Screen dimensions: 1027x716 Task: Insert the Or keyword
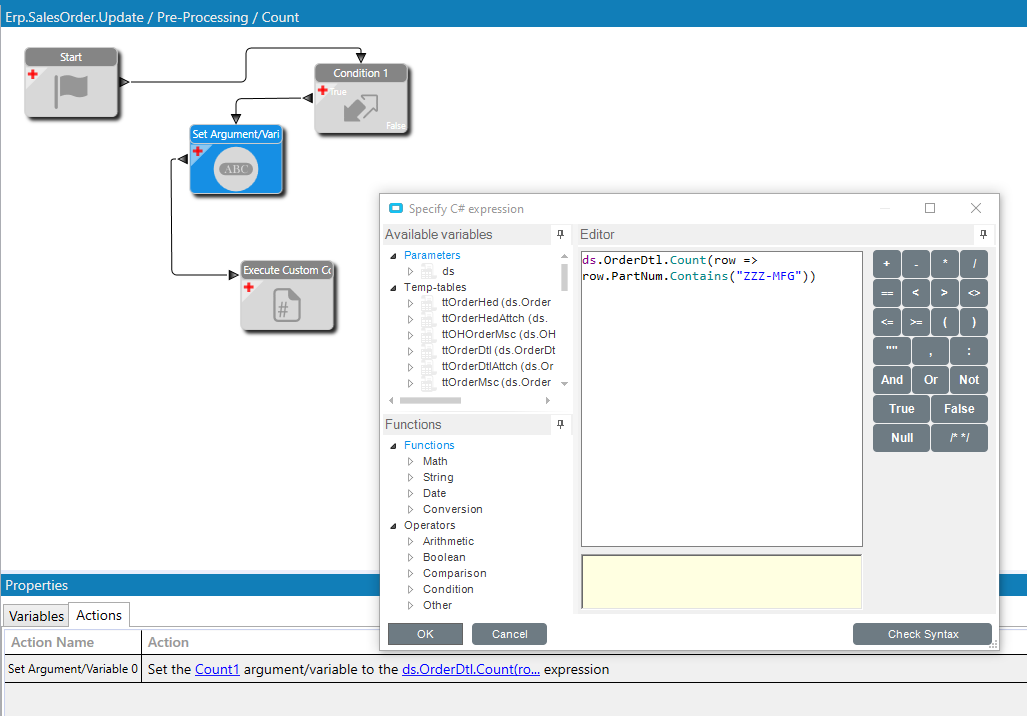pos(931,380)
